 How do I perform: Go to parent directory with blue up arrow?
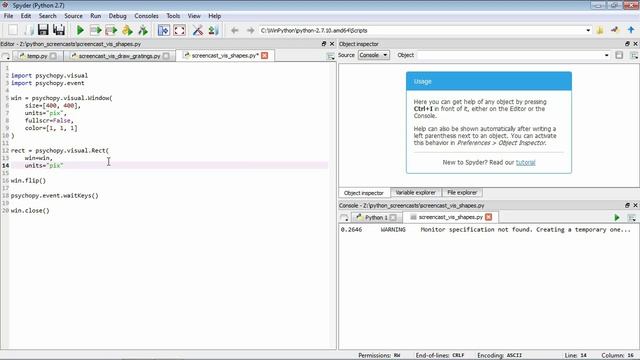pos(631,30)
